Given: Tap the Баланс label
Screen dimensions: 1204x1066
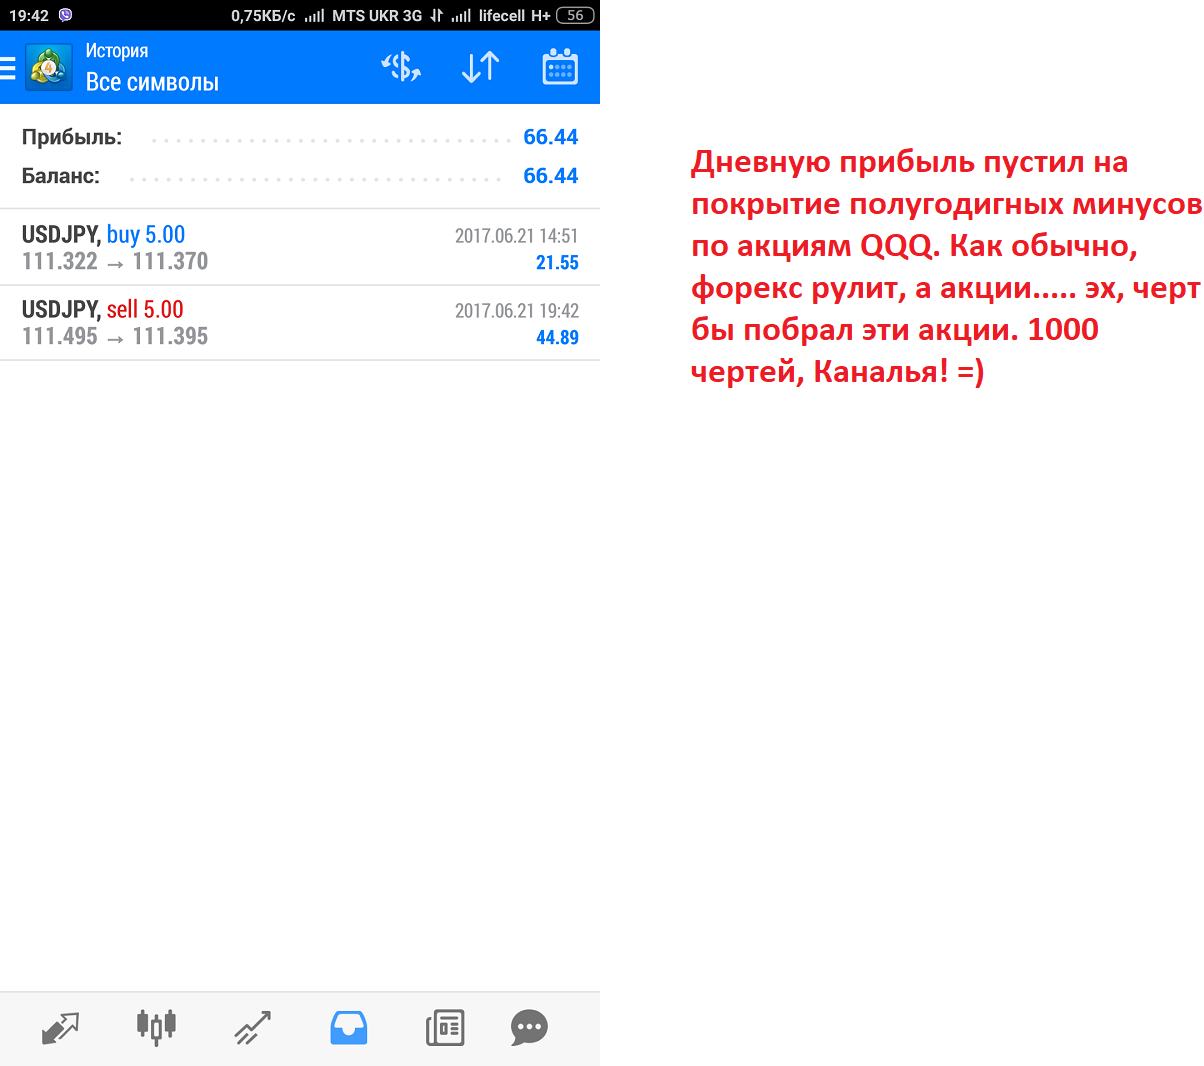Looking at the screenshot, I should click(x=61, y=176).
